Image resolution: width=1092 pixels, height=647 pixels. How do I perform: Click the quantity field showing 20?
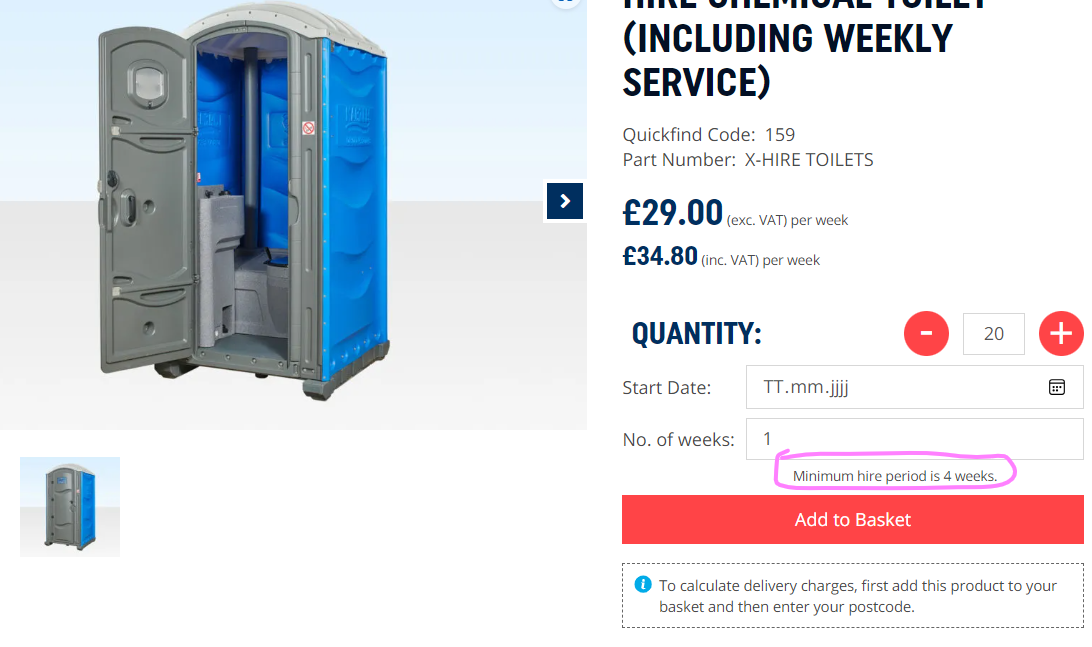[x=994, y=334]
